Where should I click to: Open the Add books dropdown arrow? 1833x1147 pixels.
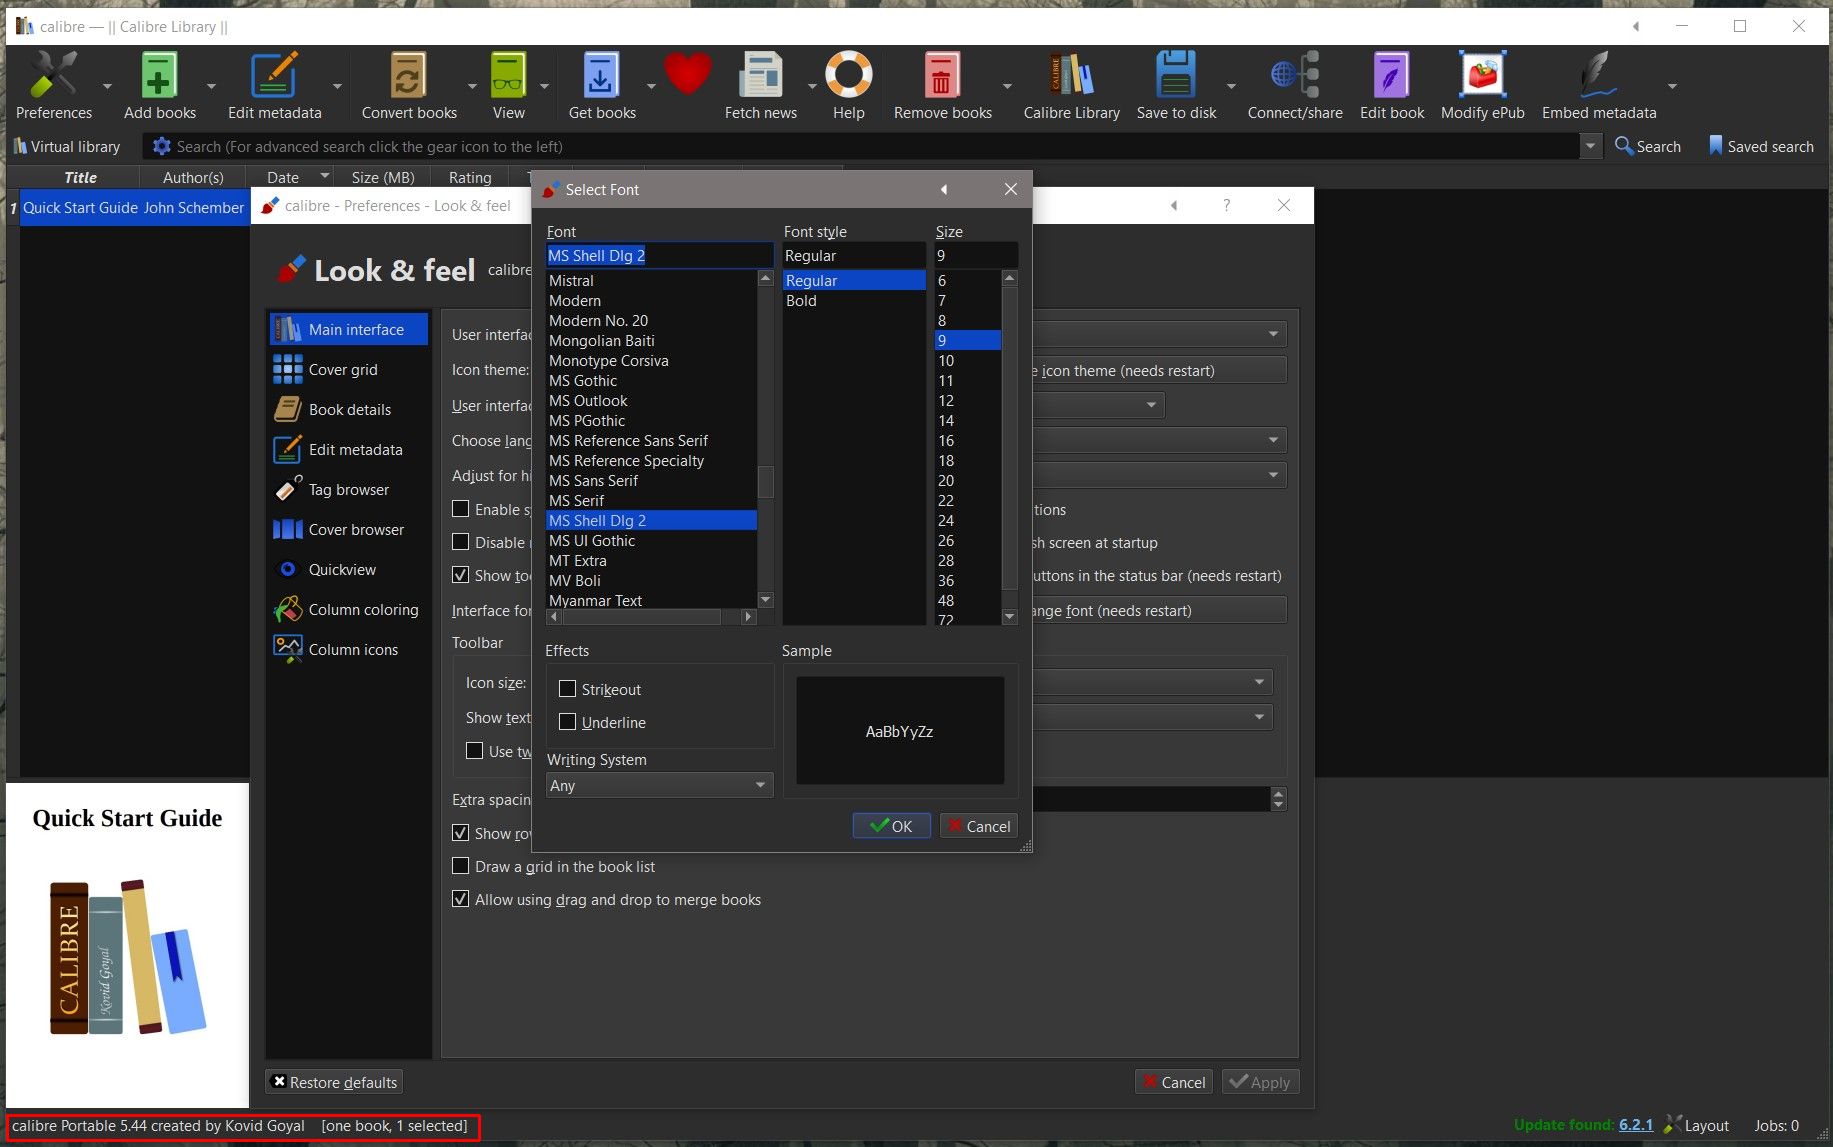(x=211, y=86)
